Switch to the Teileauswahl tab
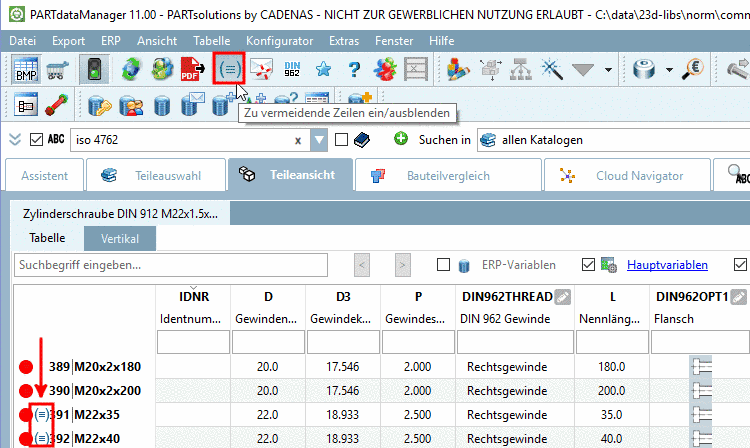Screen dimensions: 750x448 click(156, 175)
